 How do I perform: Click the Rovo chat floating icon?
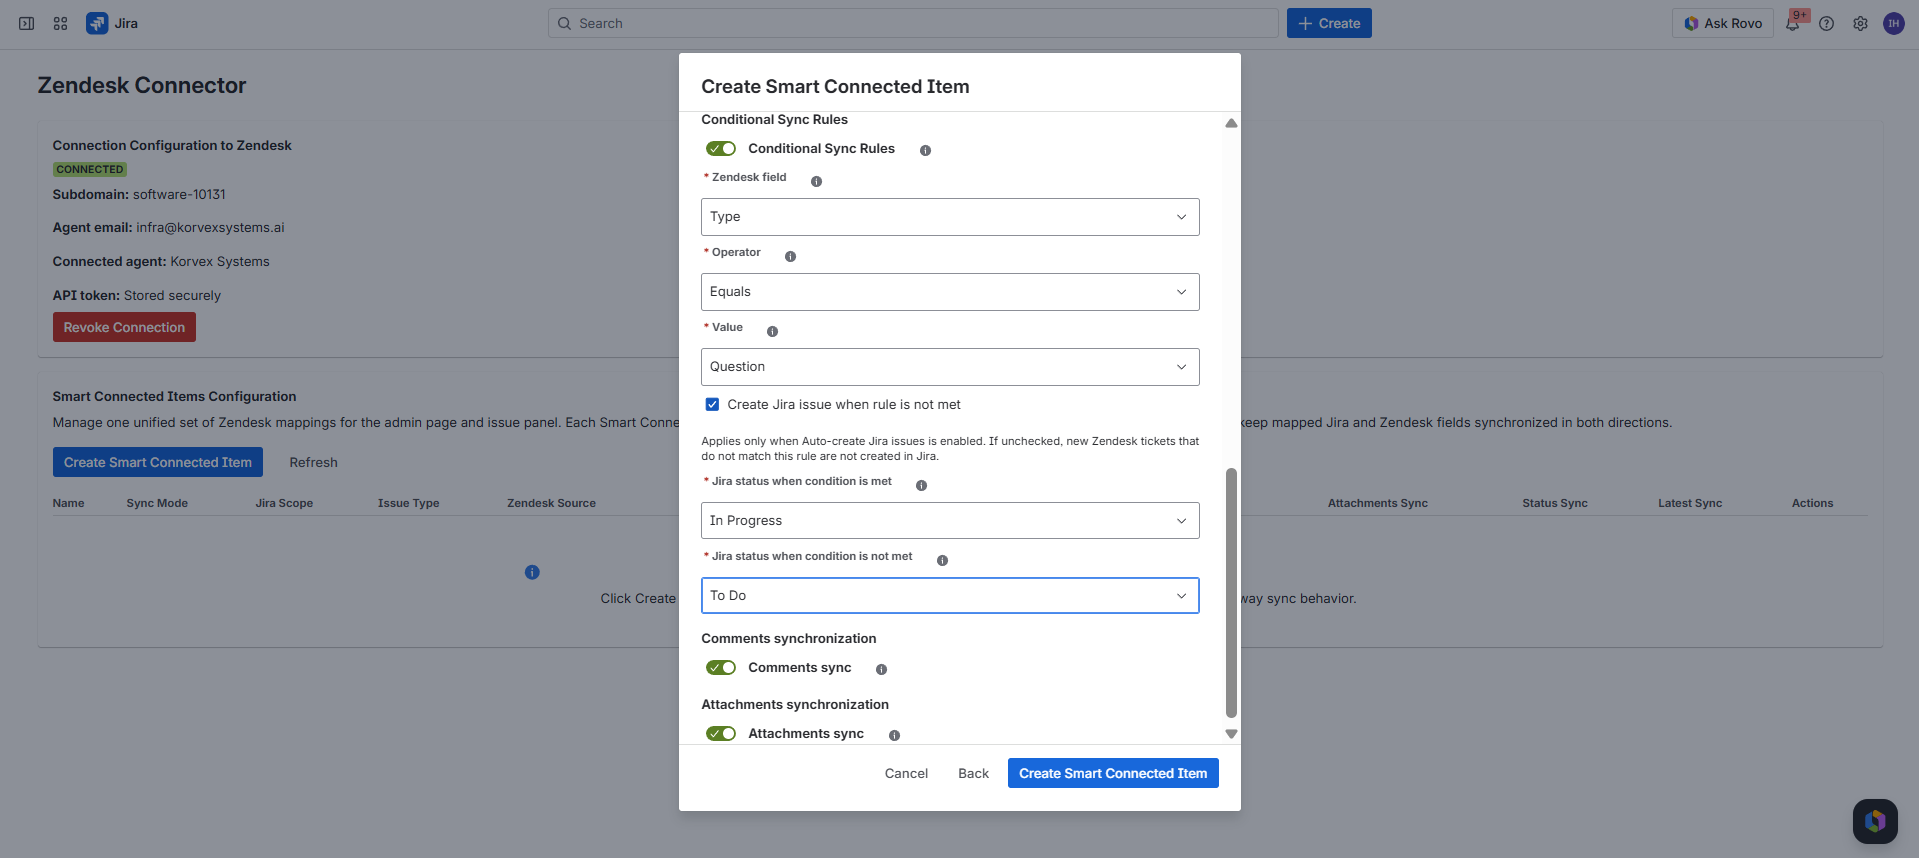(1875, 821)
